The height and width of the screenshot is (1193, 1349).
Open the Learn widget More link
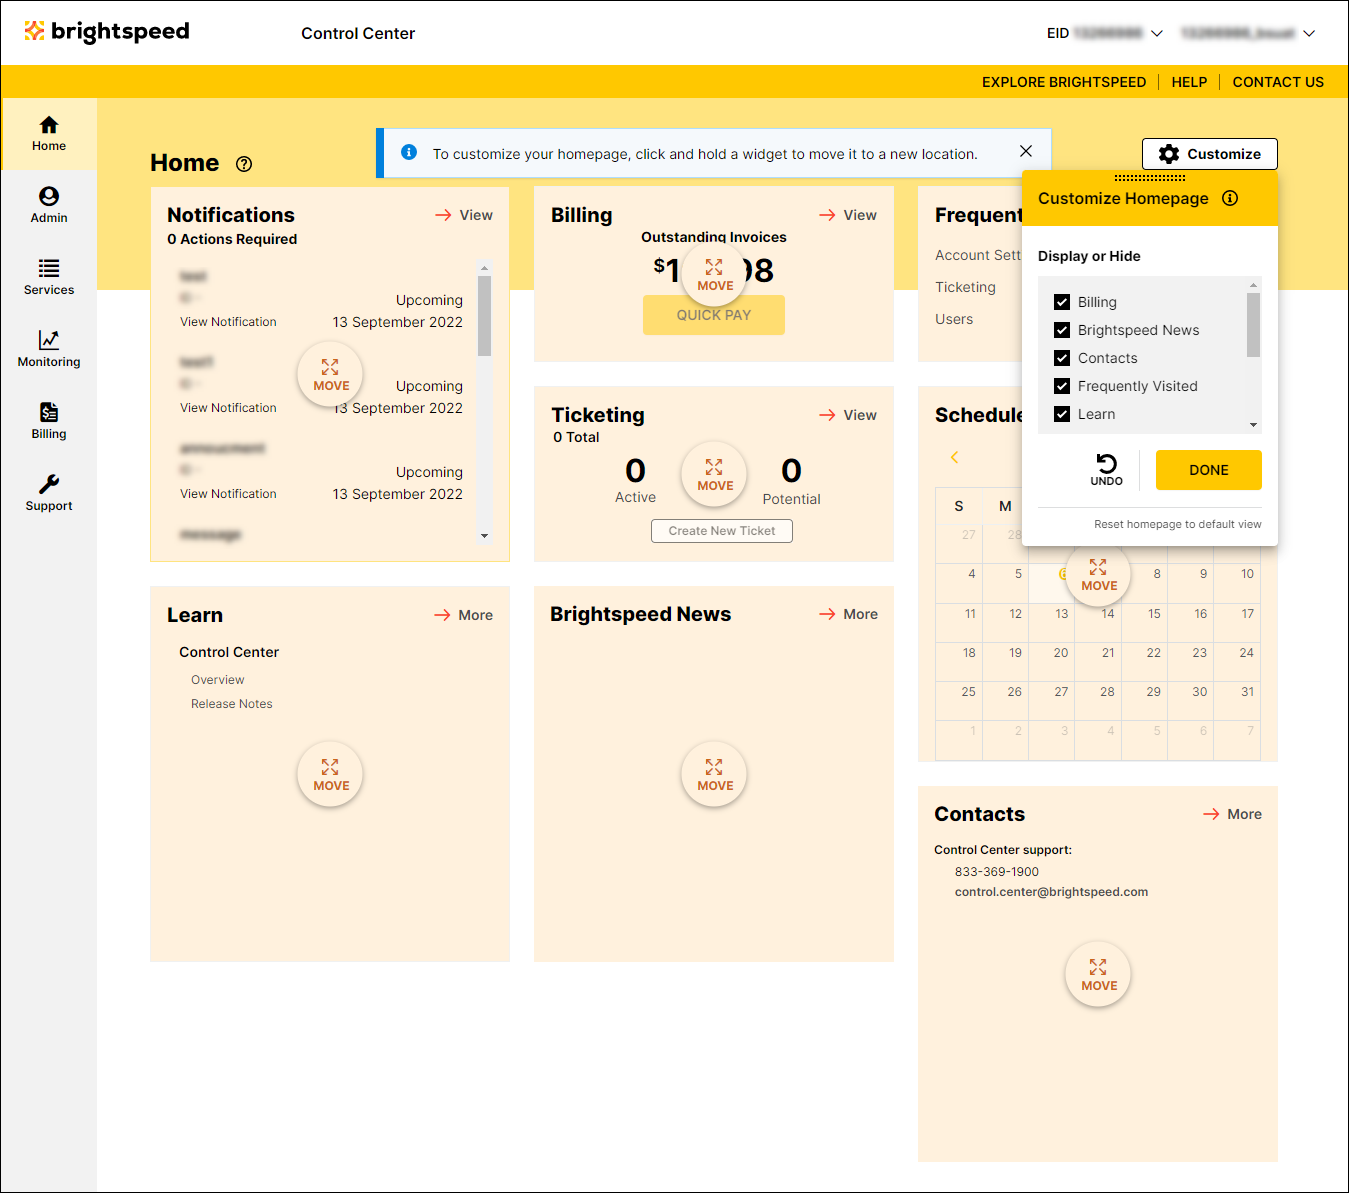[x=463, y=615]
